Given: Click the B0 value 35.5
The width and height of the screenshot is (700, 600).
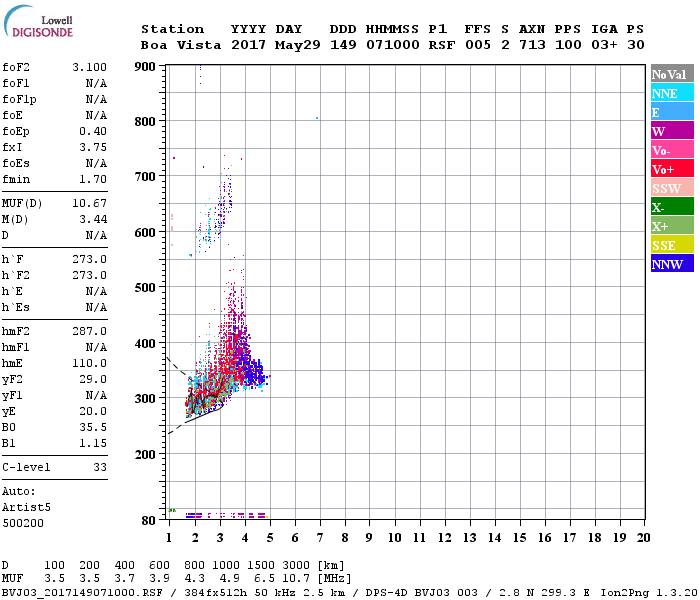Looking at the screenshot, I should [x=93, y=427].
